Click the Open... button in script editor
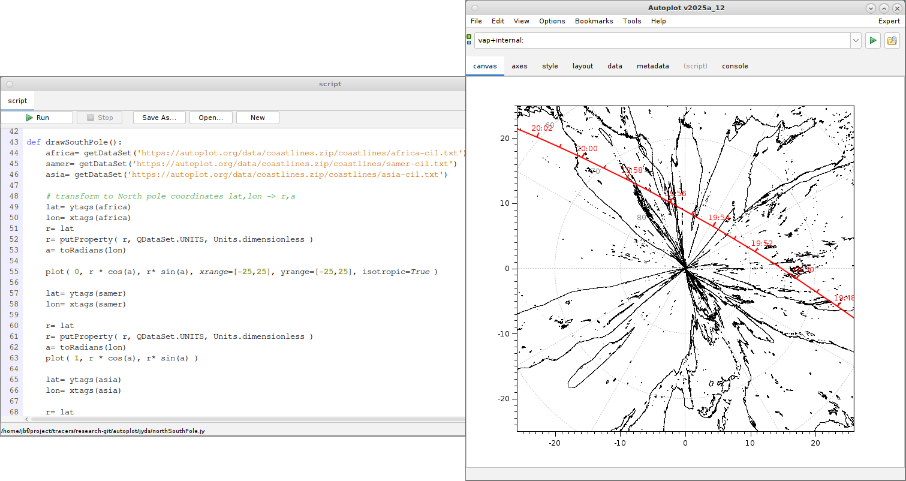906x481 pixels. (210, 117)
